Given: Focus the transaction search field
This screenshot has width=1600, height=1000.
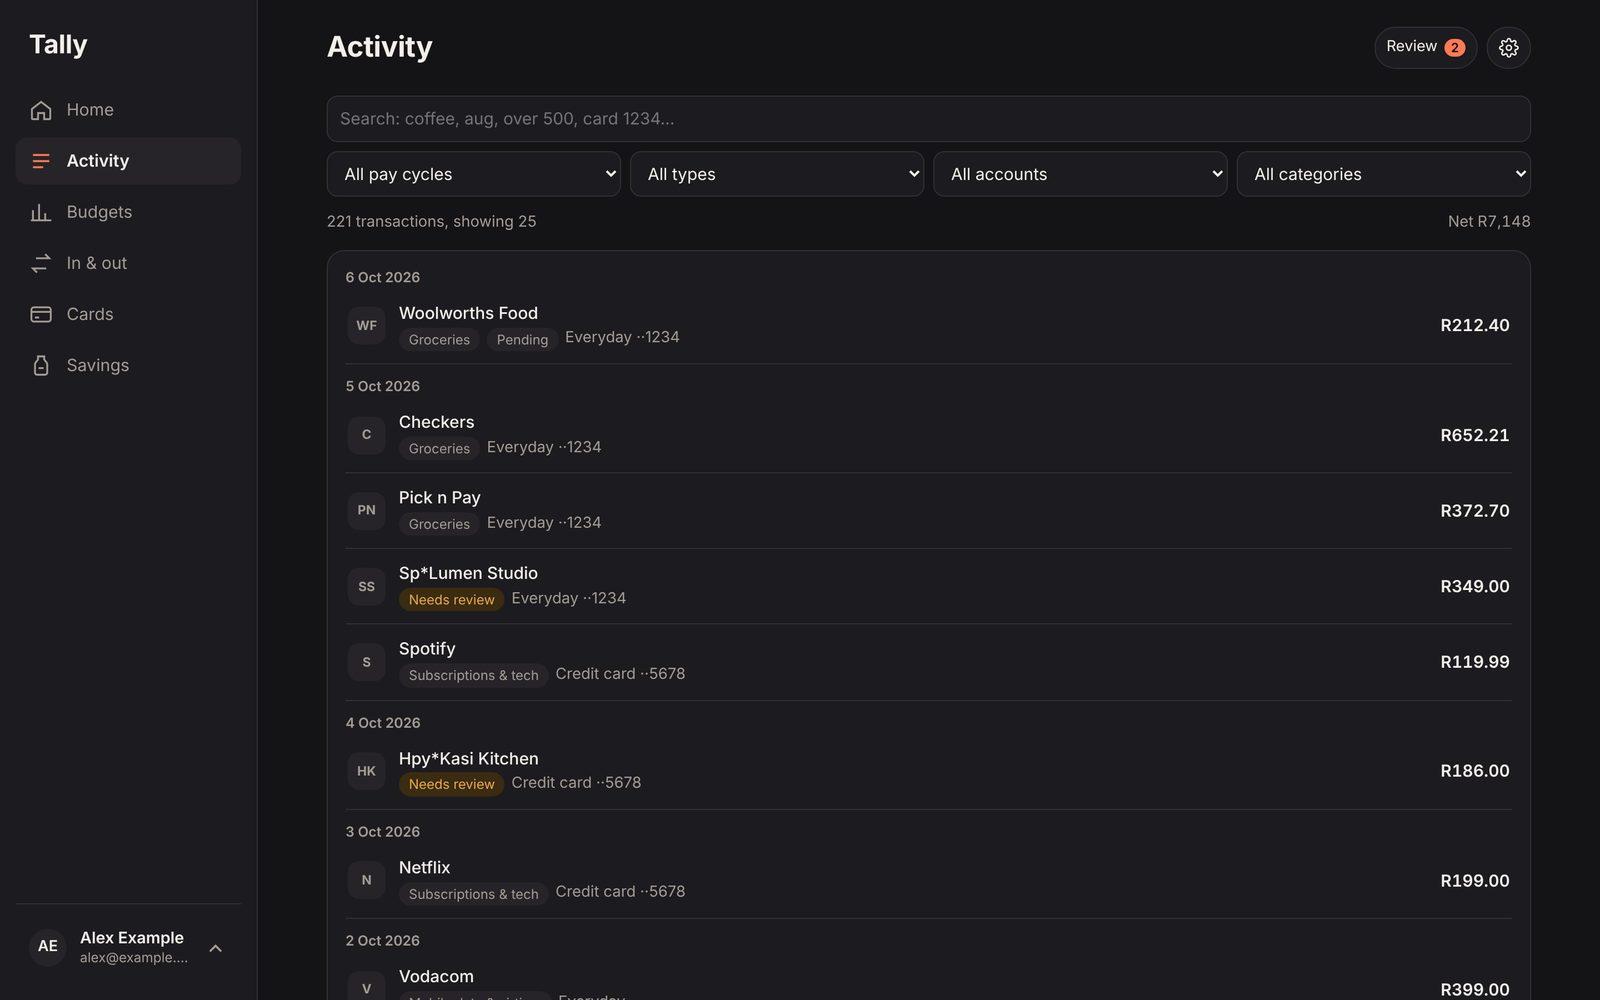Looking at the screenshot, I should pos(928,119).
